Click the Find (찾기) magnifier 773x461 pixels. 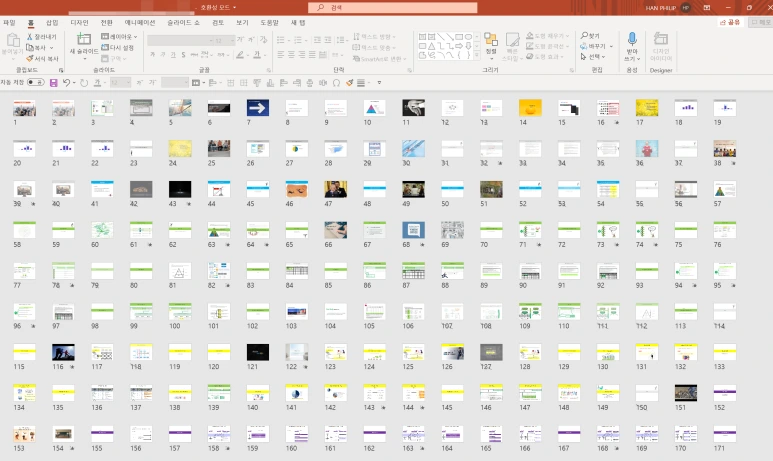pos(584,36)
